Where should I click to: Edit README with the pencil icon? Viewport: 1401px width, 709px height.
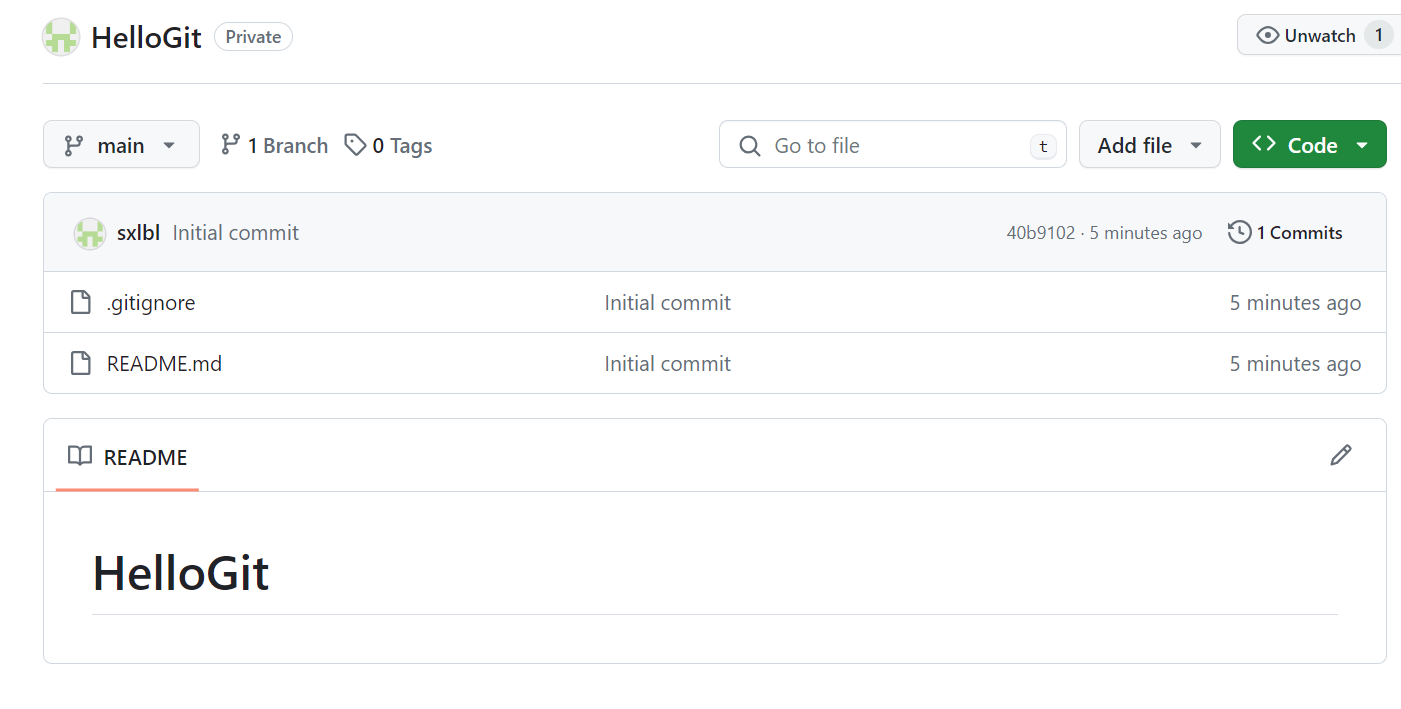tap(1341, 456)
